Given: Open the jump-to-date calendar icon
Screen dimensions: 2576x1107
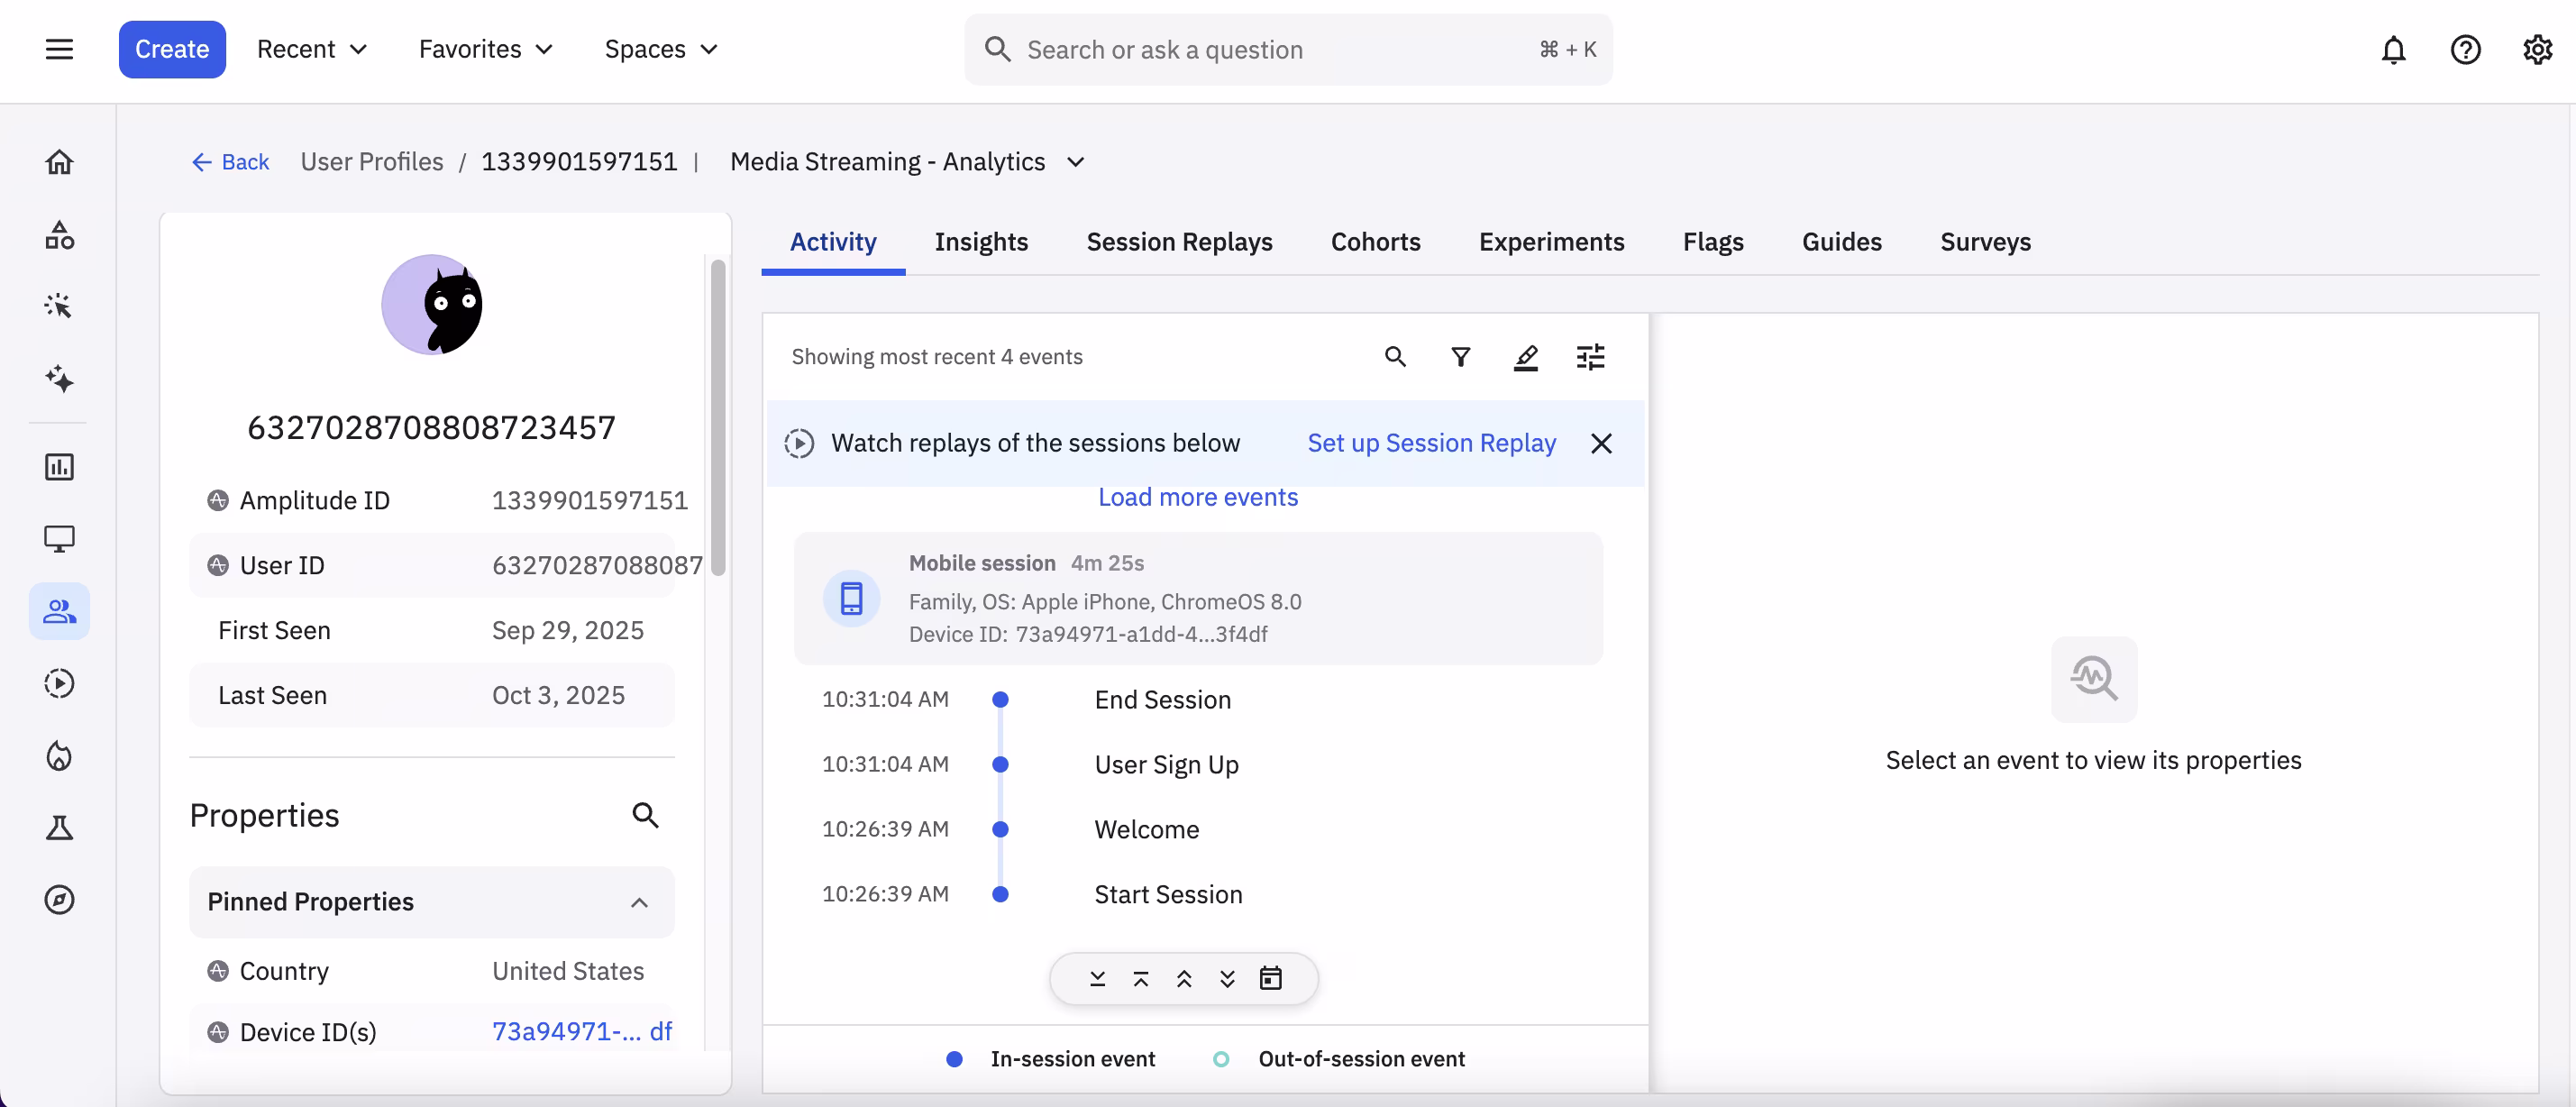Looking at the screenshot, I should [x=1270, y=978].
